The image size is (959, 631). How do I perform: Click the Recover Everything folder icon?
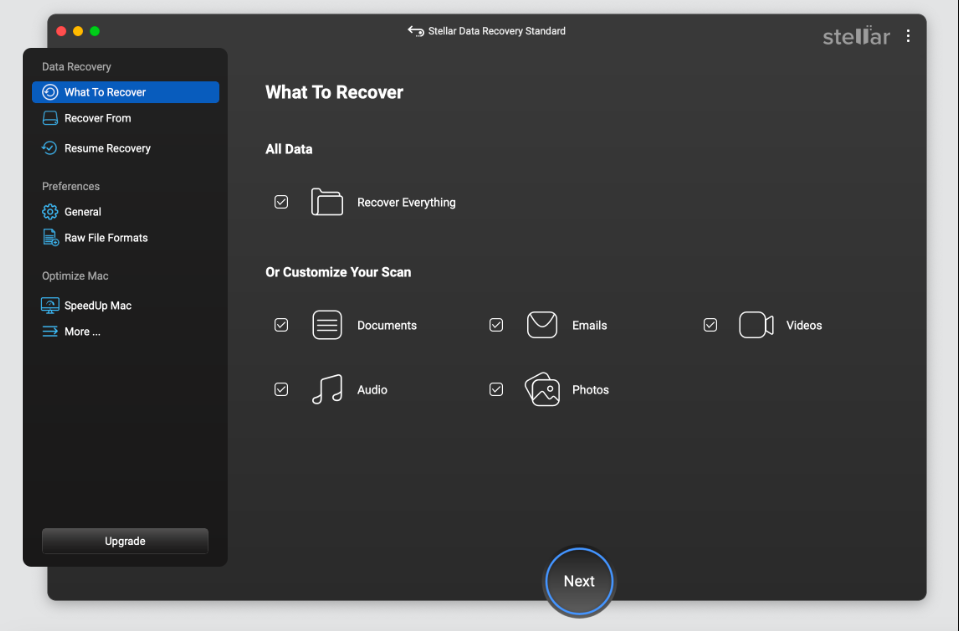327,202
